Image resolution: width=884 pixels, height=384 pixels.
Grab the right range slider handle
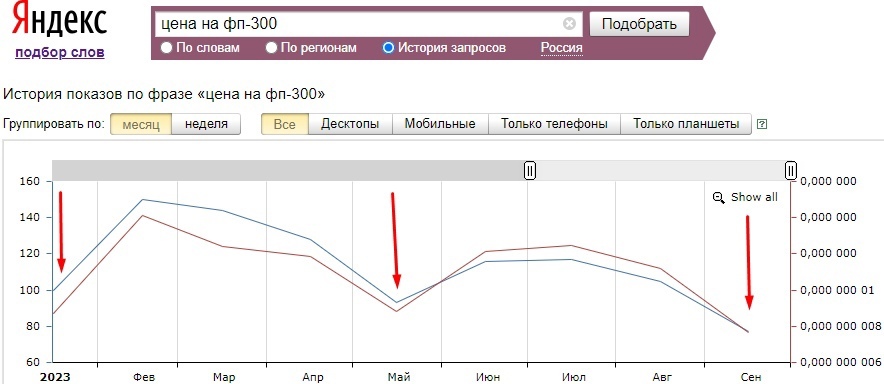click(x=791, y=170)
